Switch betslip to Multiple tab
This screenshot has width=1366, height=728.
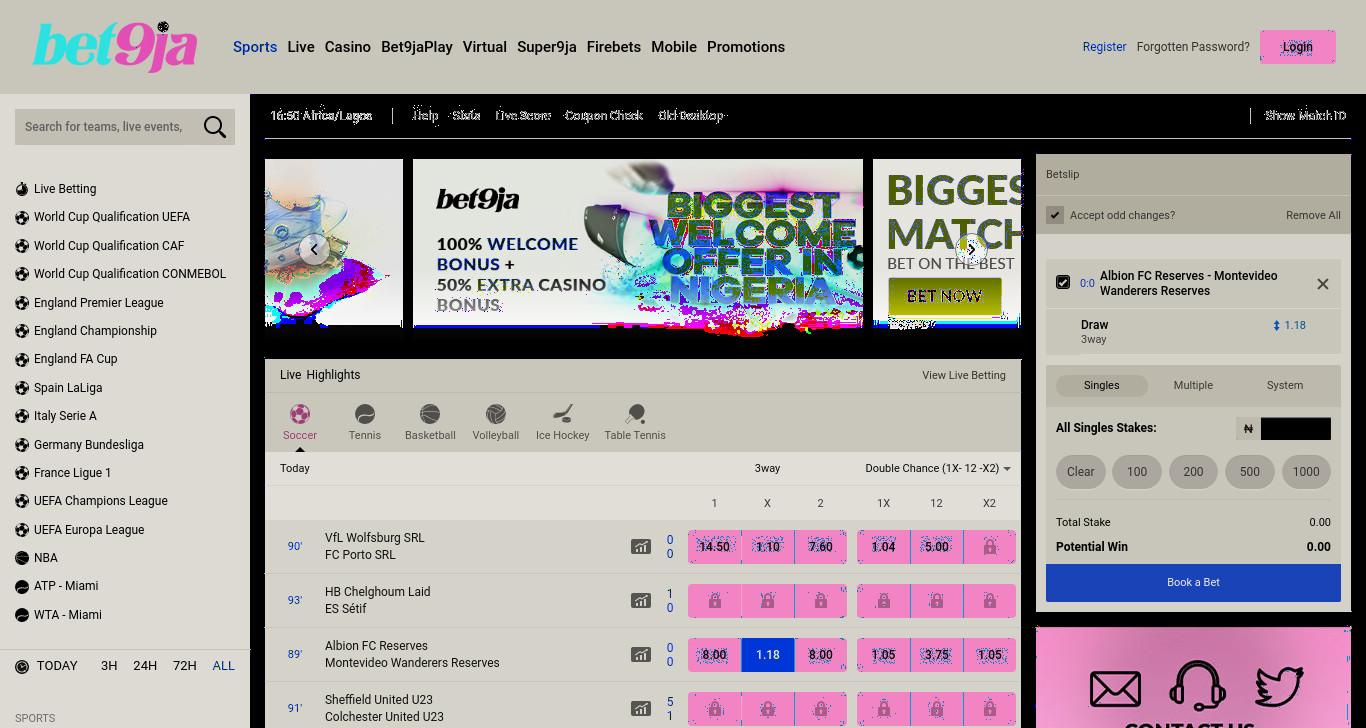(1193, 385)
